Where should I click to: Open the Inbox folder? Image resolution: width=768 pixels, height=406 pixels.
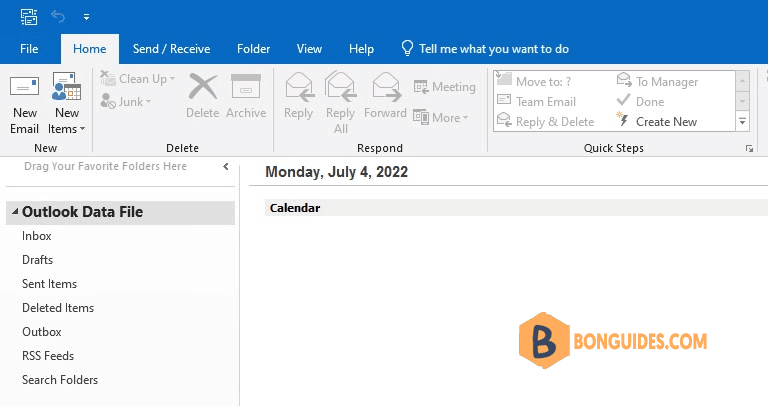coord(37,236)
